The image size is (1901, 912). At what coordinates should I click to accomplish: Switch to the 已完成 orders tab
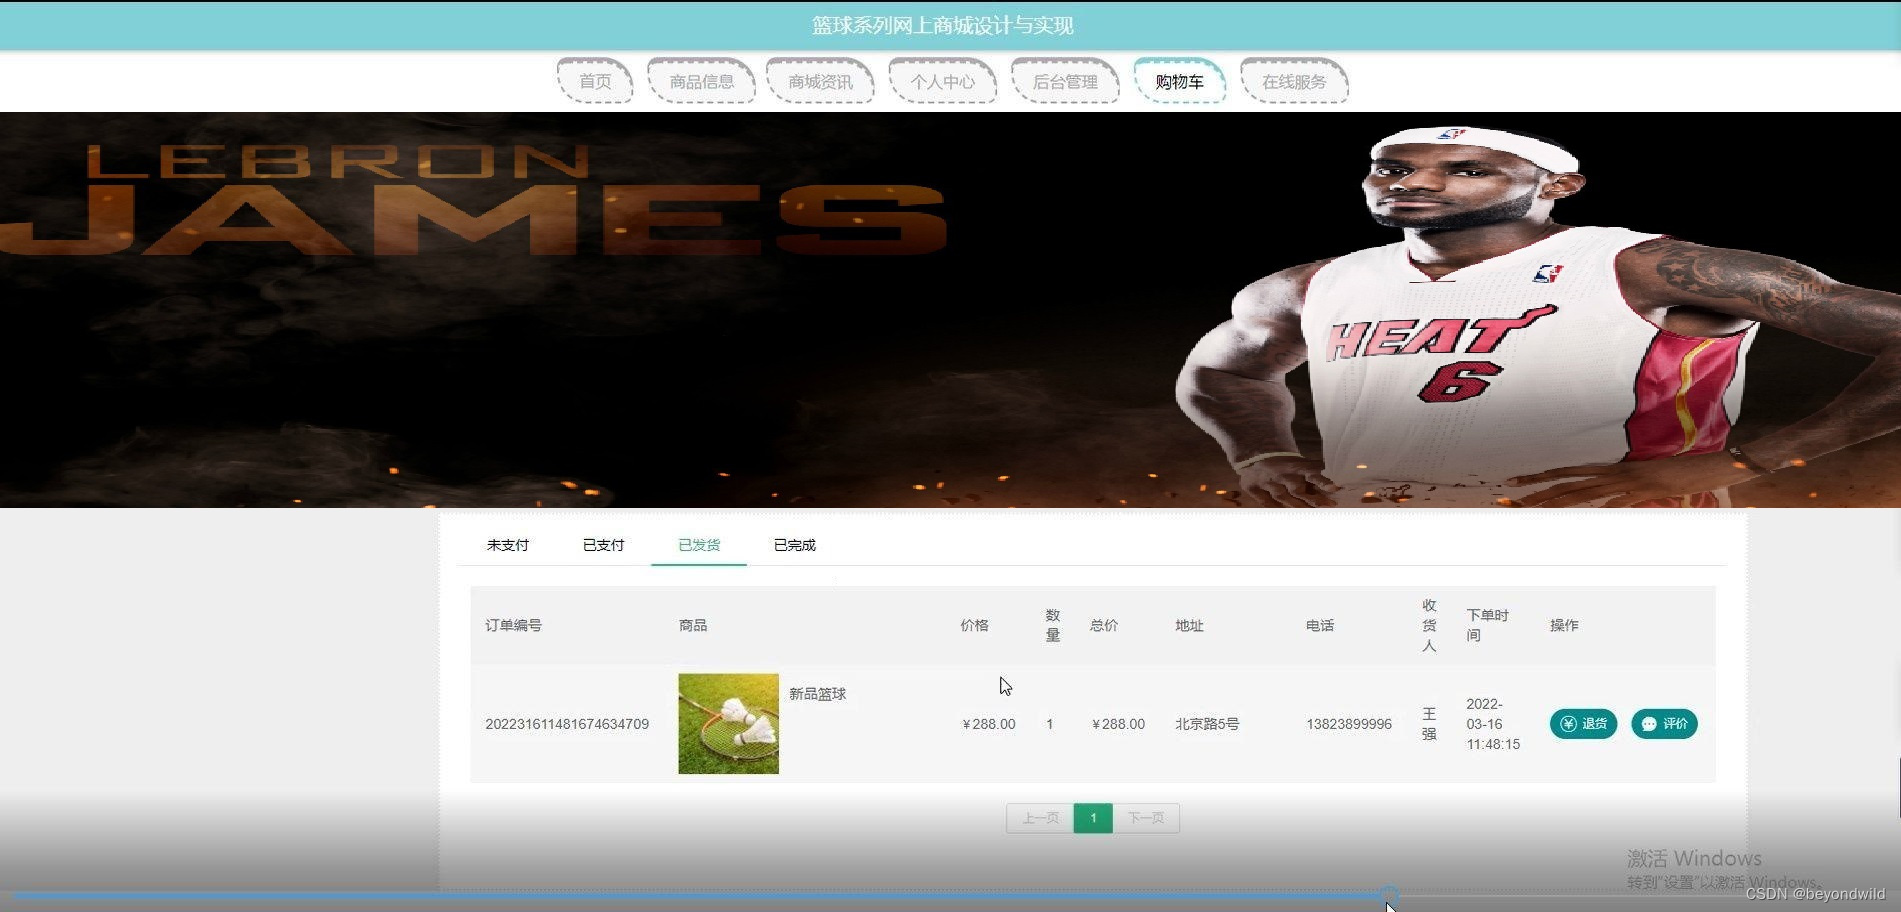795,545
